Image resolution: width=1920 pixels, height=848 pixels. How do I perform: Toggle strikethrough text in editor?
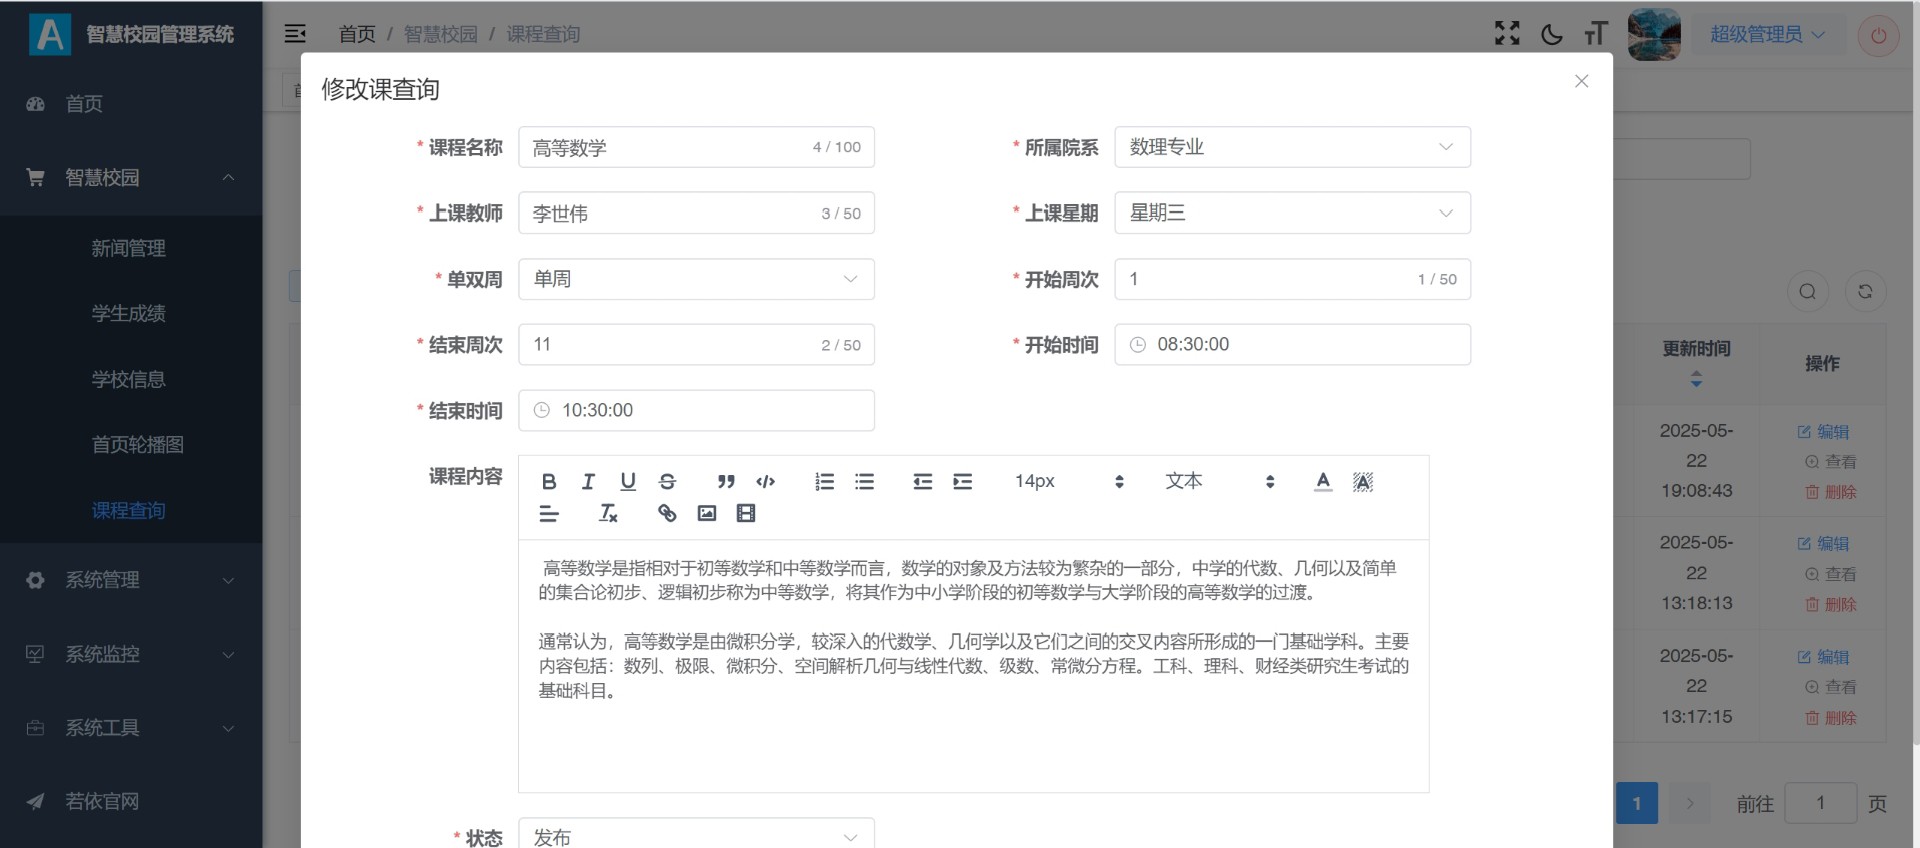pos(667,482)
